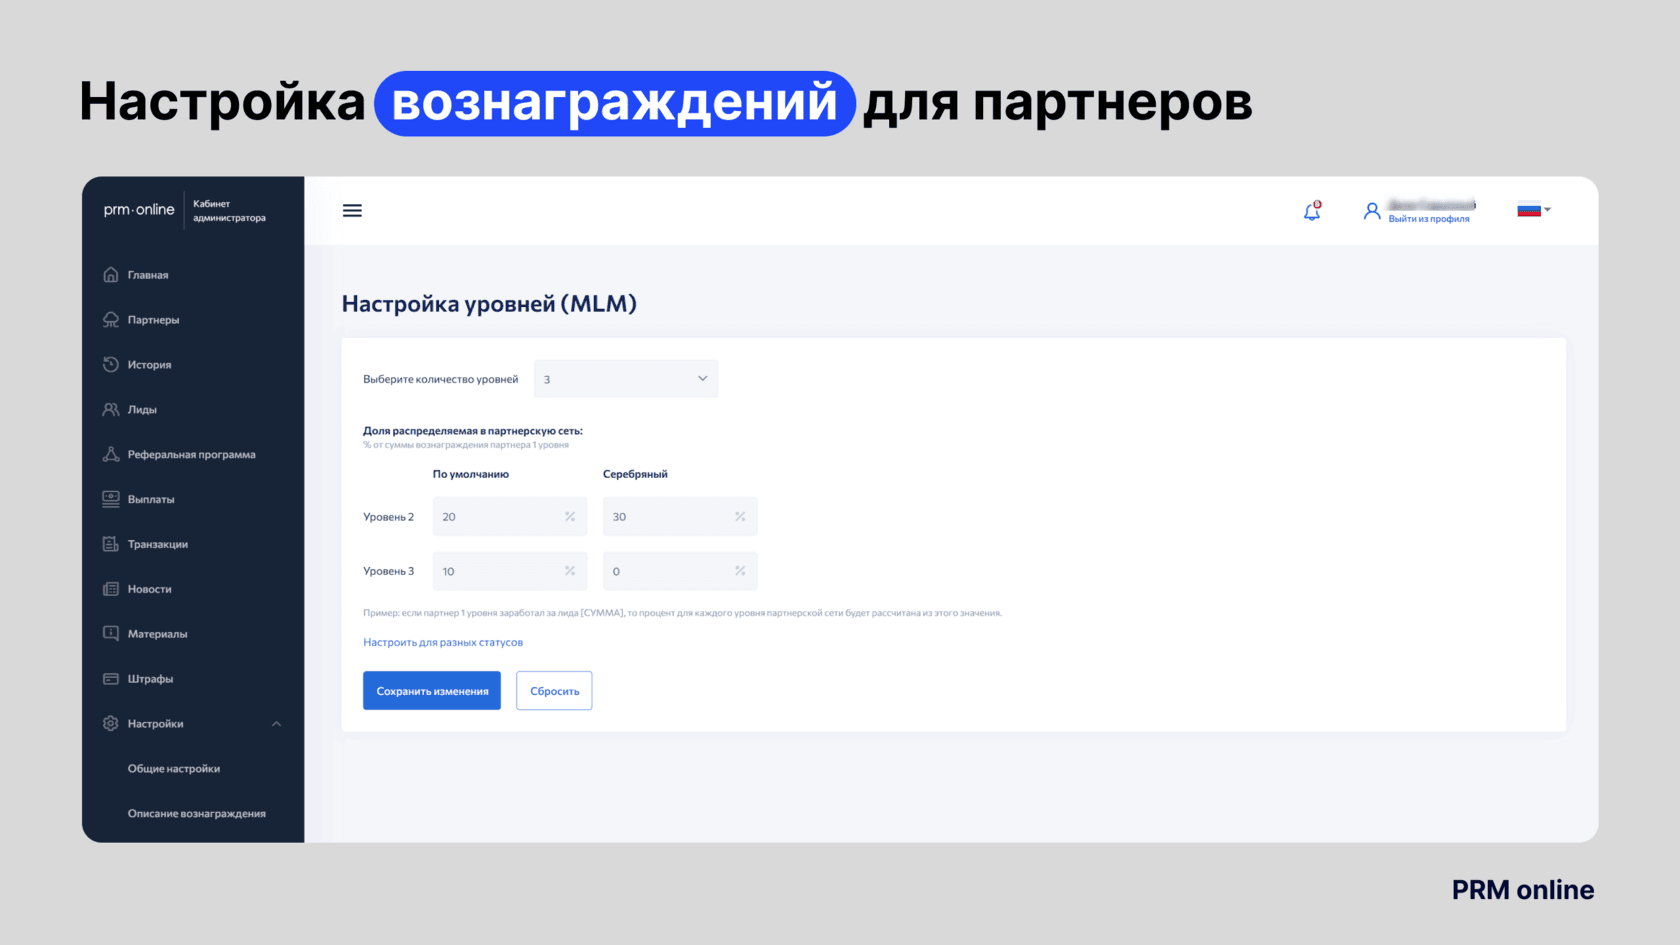Click Выйти из профиля link
Viewport: 1680px width, 945px height.
pos(1429,219)
